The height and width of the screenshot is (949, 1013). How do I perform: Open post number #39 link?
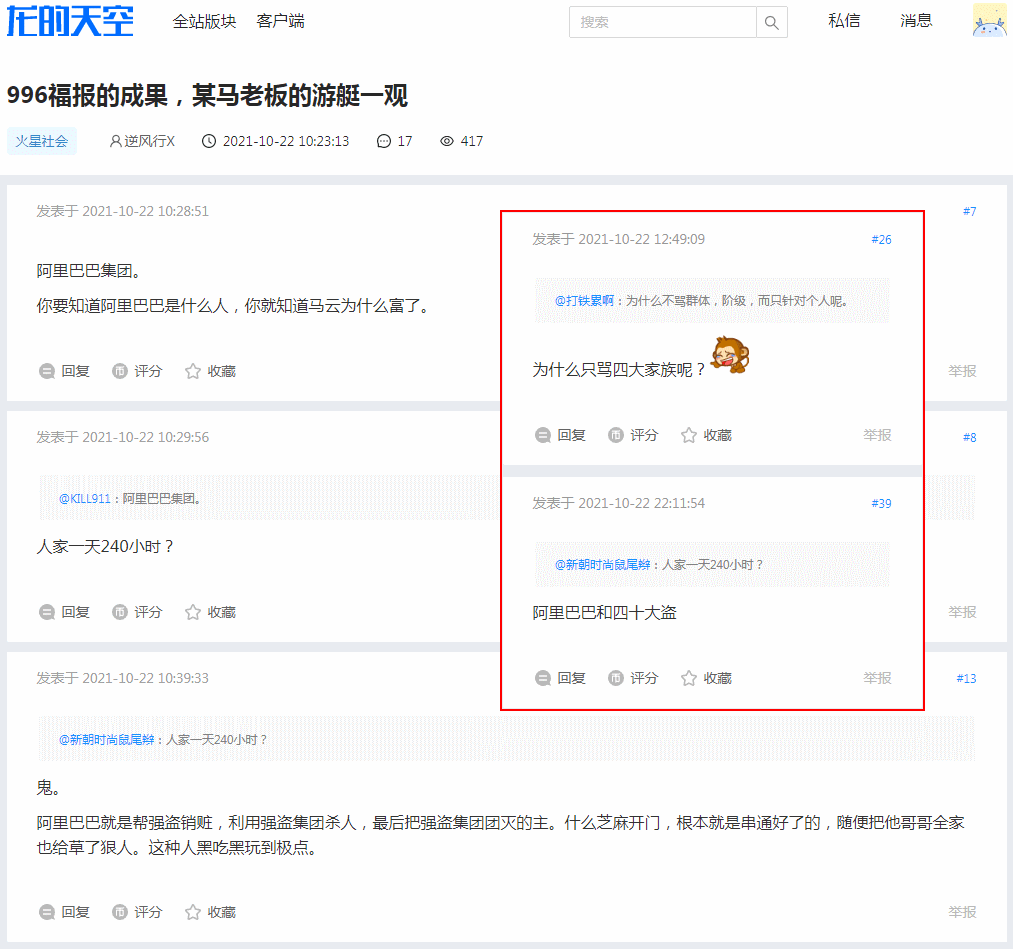(881, 503)
